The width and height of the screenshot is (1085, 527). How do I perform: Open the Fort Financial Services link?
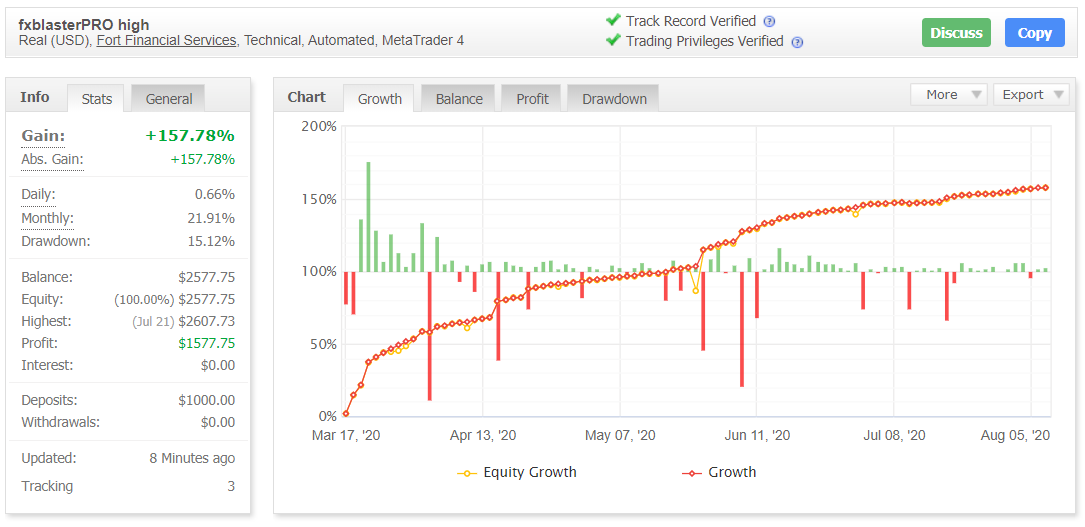166,40
